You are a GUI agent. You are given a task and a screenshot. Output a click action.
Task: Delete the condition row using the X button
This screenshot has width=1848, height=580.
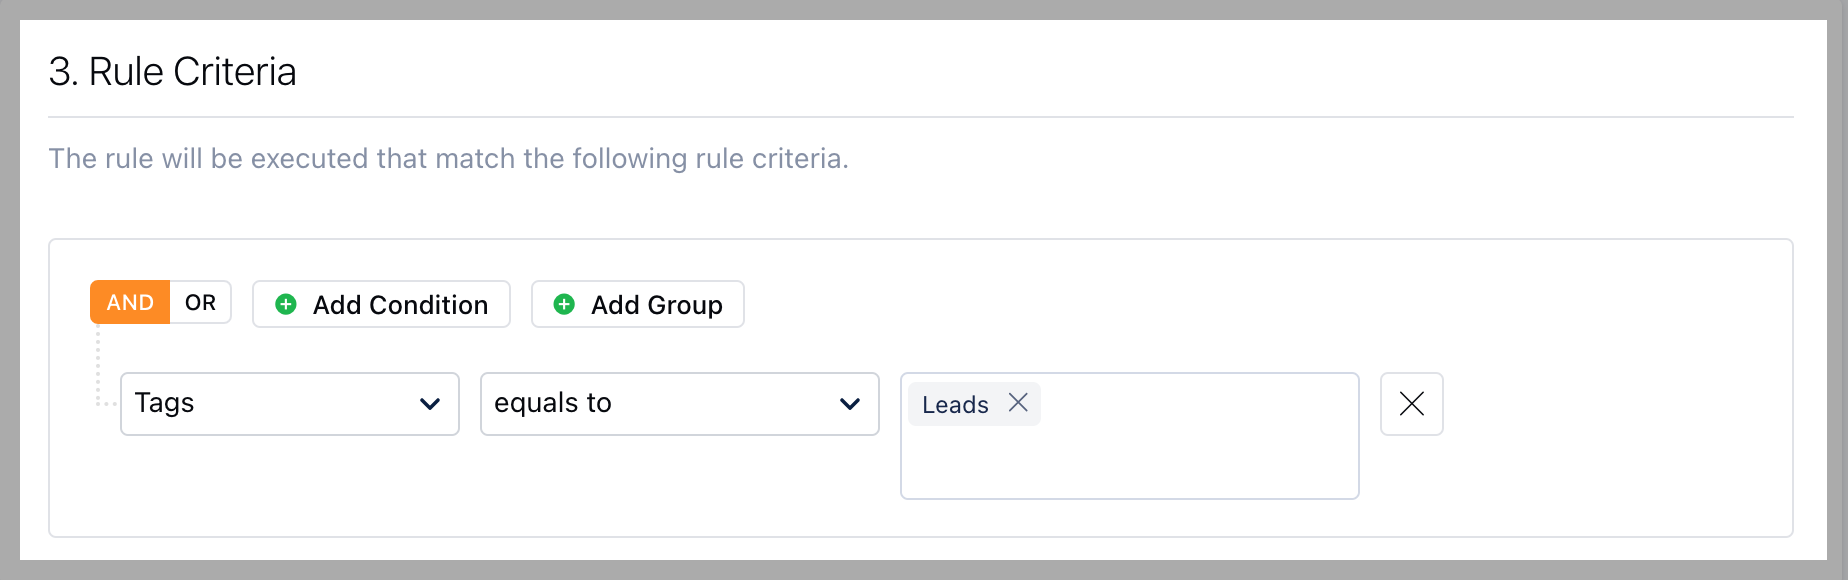(1412, 404)
